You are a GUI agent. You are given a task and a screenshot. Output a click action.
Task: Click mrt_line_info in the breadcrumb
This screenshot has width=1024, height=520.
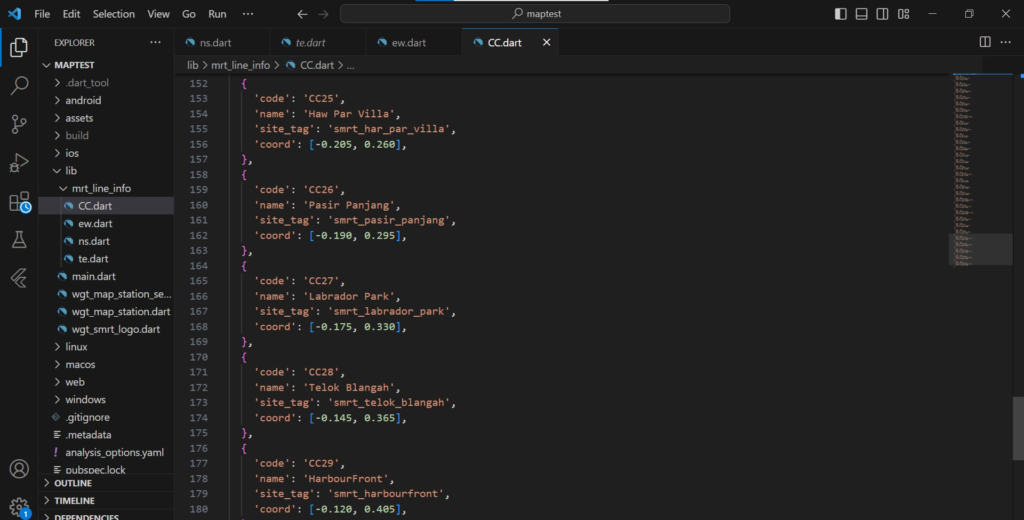tap(240, 65)
